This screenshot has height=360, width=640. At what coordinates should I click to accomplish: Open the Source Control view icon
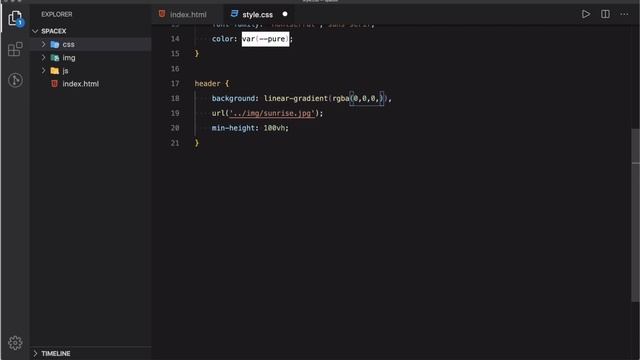tap(15, 80)
